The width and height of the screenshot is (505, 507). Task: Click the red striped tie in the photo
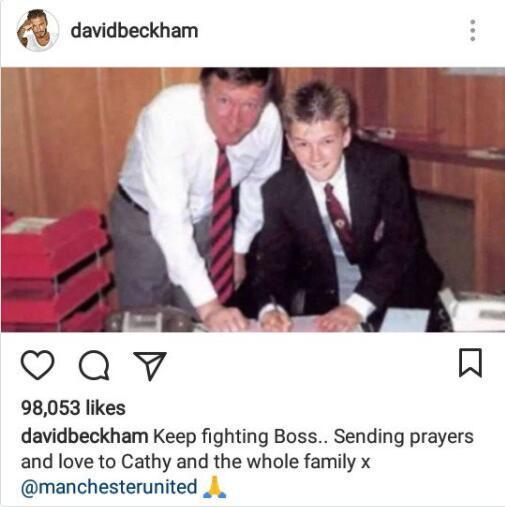pos(221,223)
